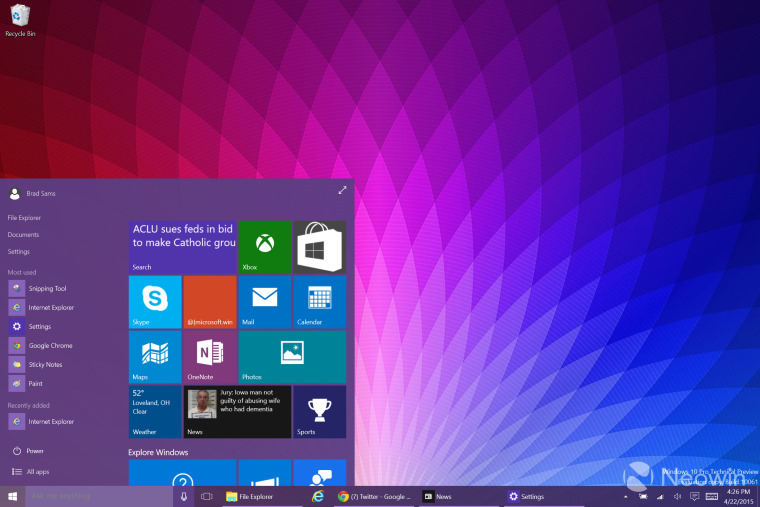Viewport: 760px width, 507px height.
Task: Open the Store shopping bag tile
Action: point(319,247)
